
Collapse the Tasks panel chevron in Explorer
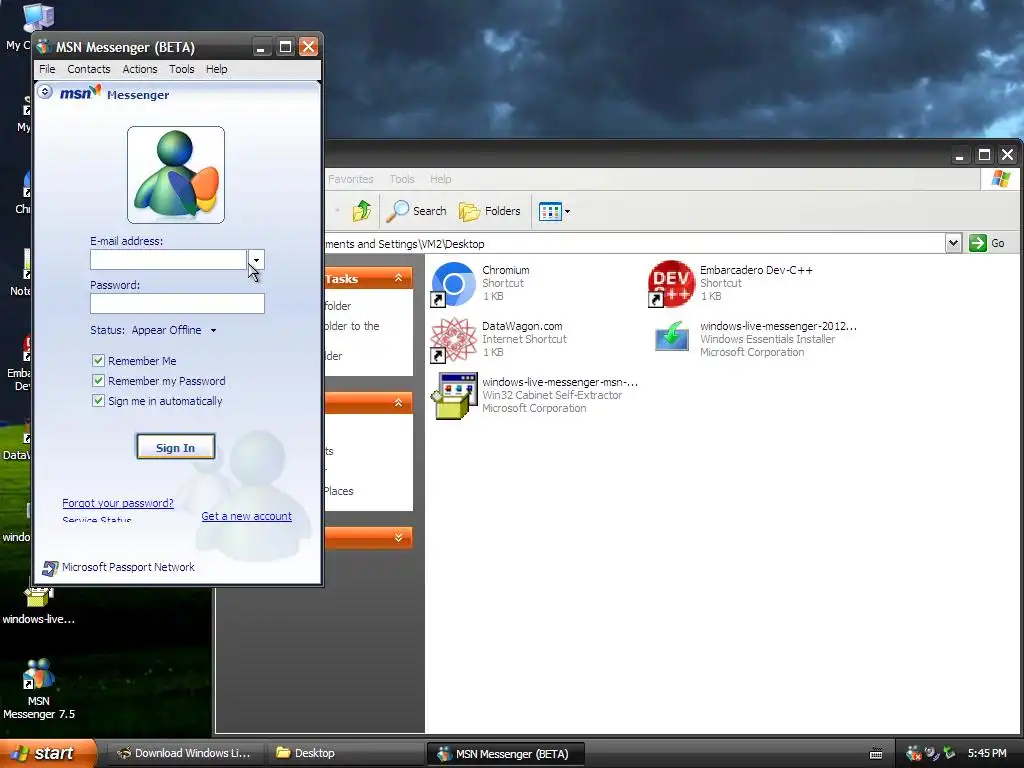398,278
